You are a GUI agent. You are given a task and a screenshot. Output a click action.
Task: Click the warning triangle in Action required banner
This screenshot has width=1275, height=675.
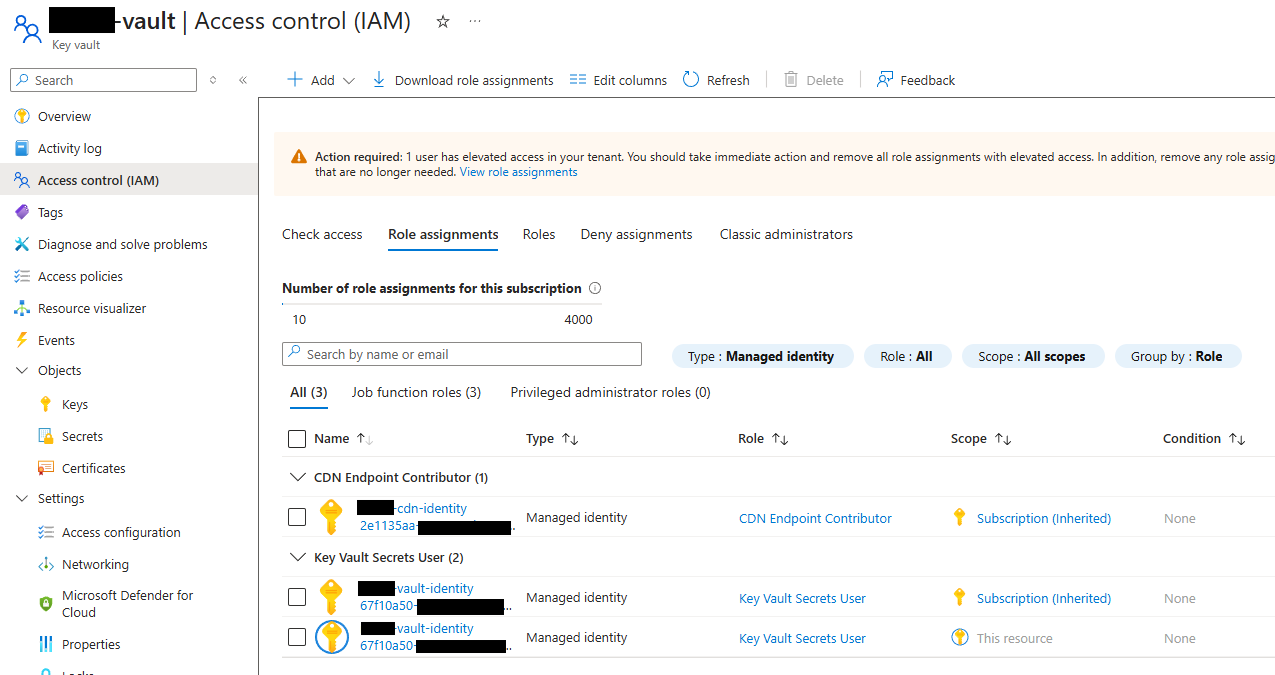[299, 157]
